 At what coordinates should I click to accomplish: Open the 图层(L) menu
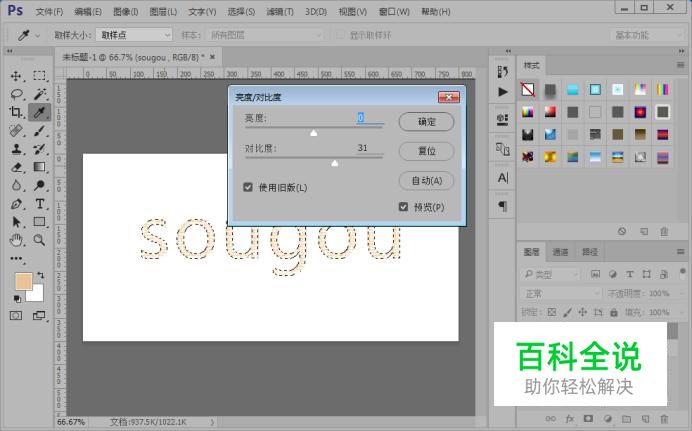(x=163, y=12)
